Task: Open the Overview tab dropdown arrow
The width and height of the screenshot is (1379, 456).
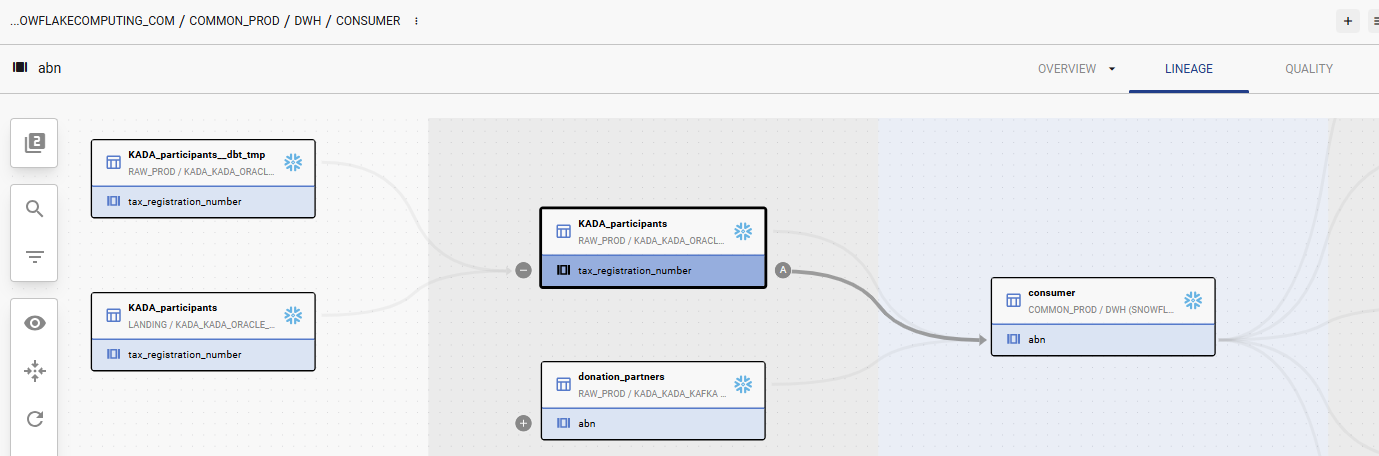Action: [x=1111, y=69]
